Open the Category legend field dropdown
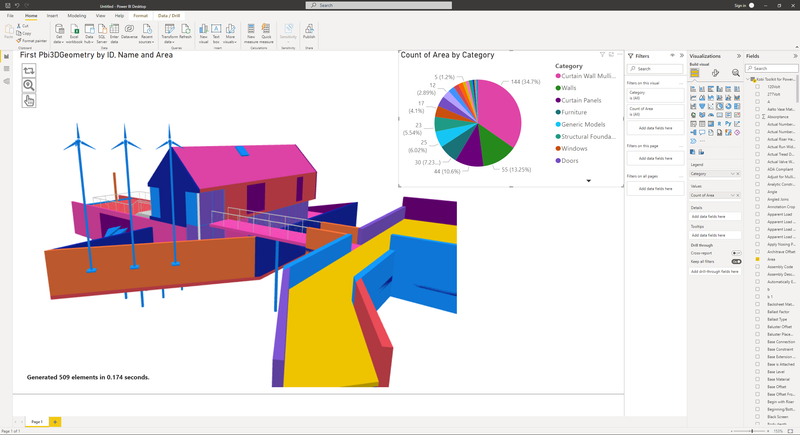The width and height of the screenshot is (800, 435). [x=733, y=174]
